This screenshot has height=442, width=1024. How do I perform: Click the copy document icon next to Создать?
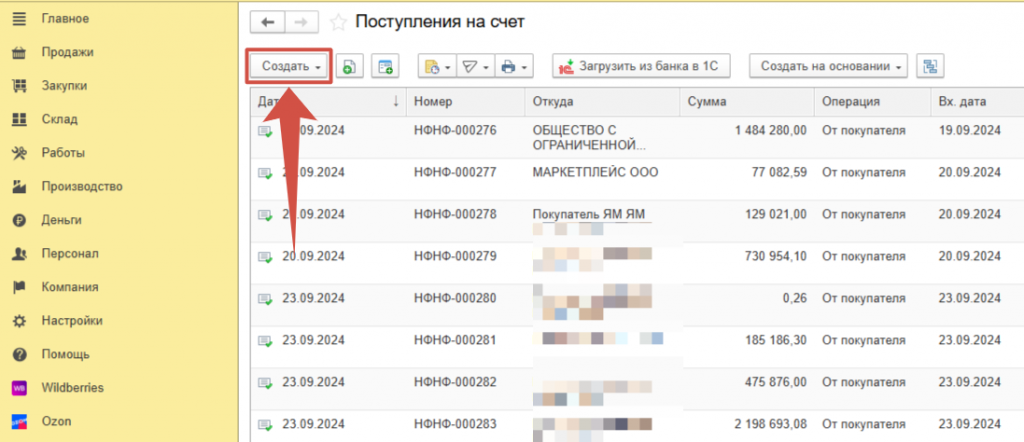coord(348,67)
